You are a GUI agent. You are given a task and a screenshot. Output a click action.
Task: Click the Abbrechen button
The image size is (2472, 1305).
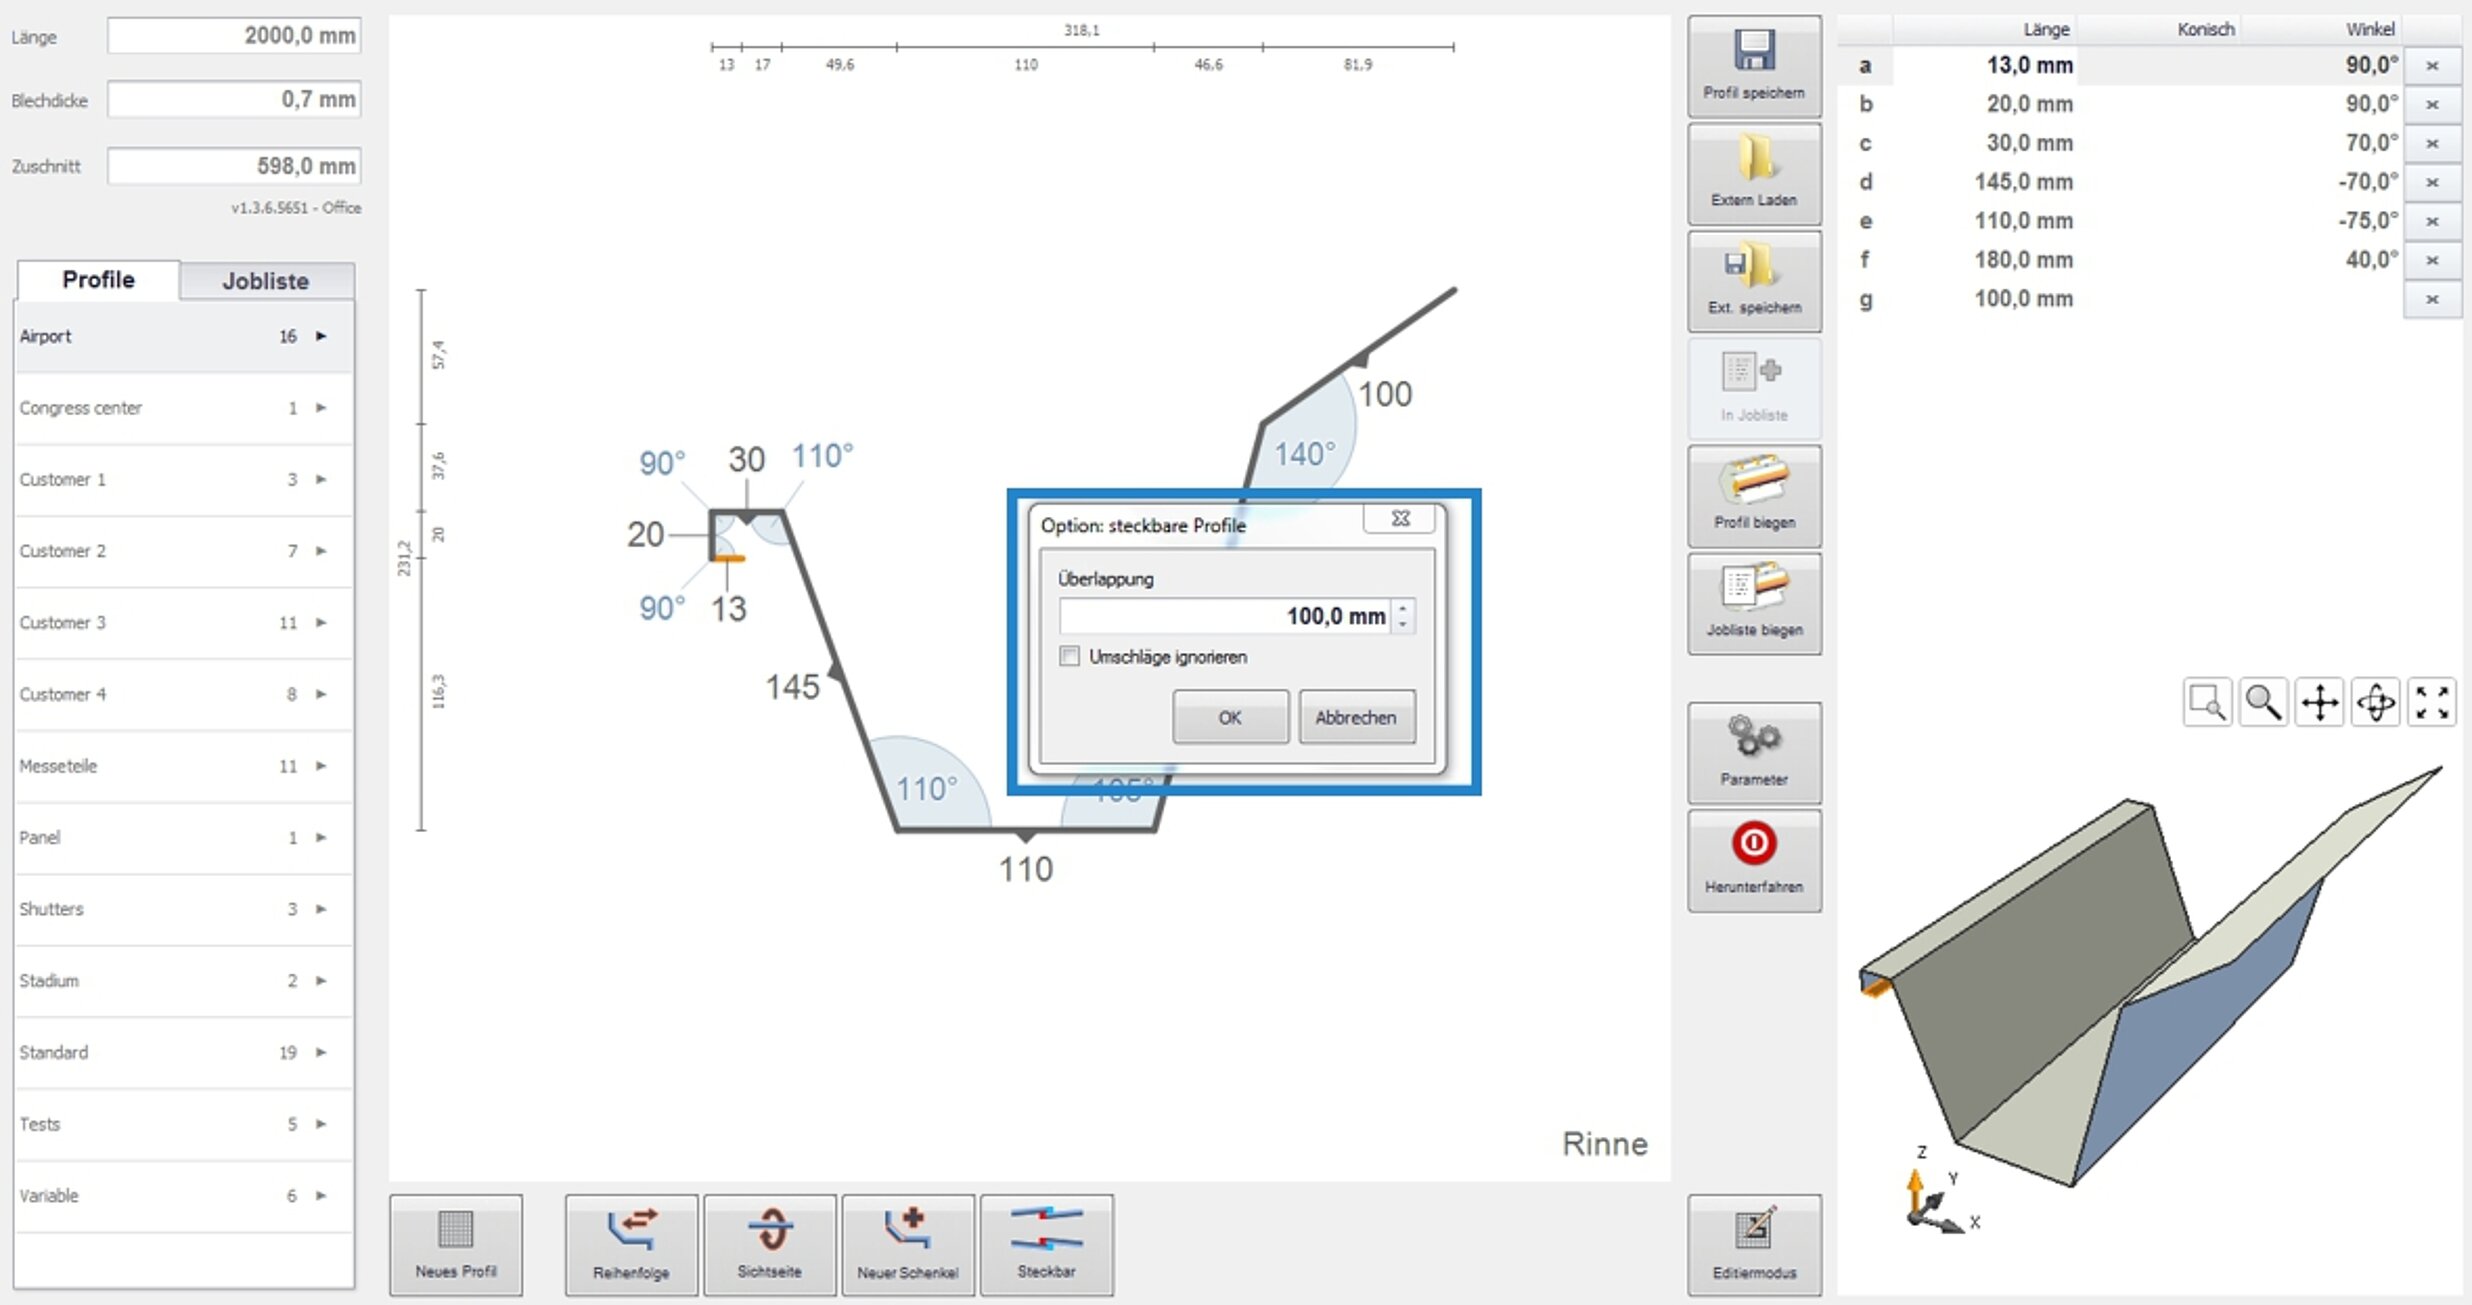1356,717
